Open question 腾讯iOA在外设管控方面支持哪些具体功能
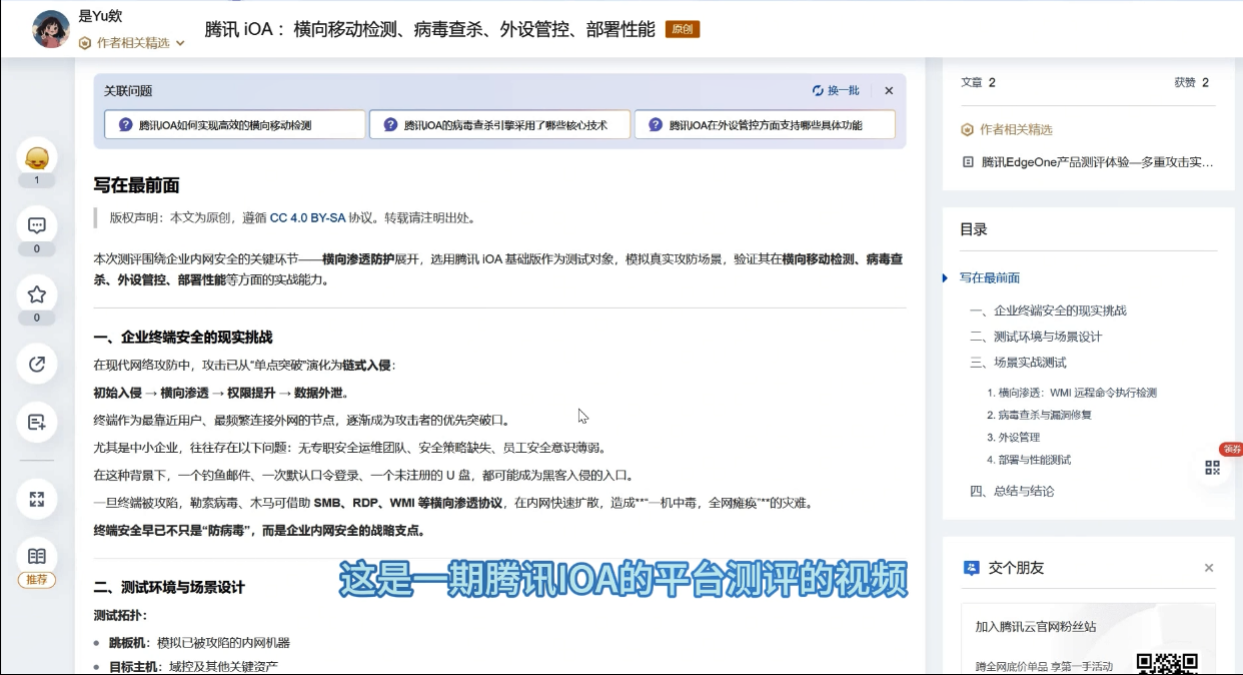This screenshot has height=675, width=1243. (765, 125)
